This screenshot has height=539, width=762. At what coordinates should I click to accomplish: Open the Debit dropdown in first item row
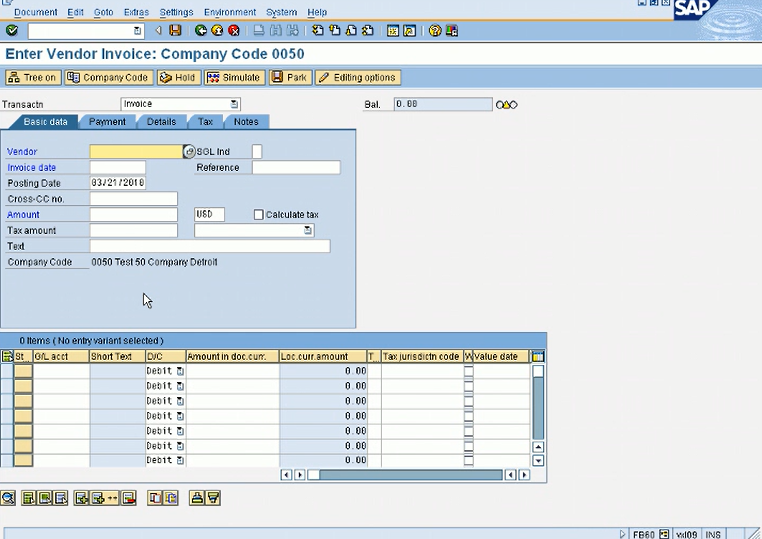tap(180, 371)
